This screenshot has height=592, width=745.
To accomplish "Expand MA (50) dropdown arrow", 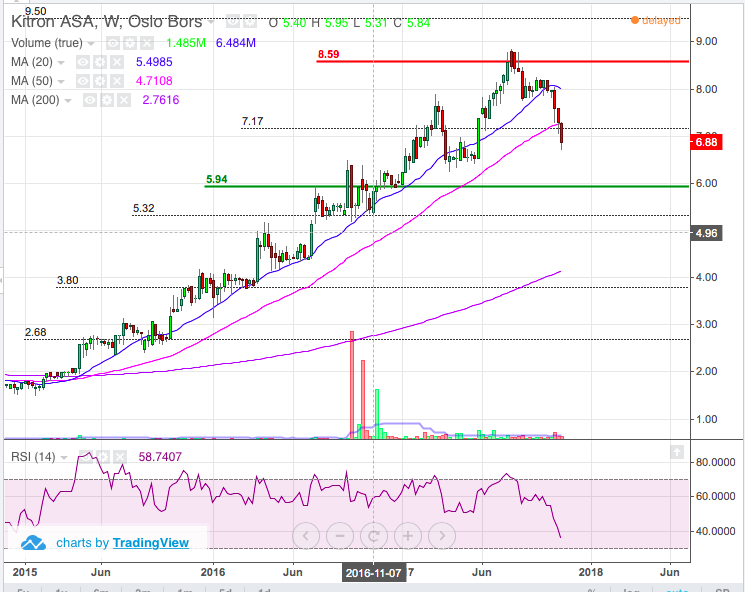I will tap(61, 82).
